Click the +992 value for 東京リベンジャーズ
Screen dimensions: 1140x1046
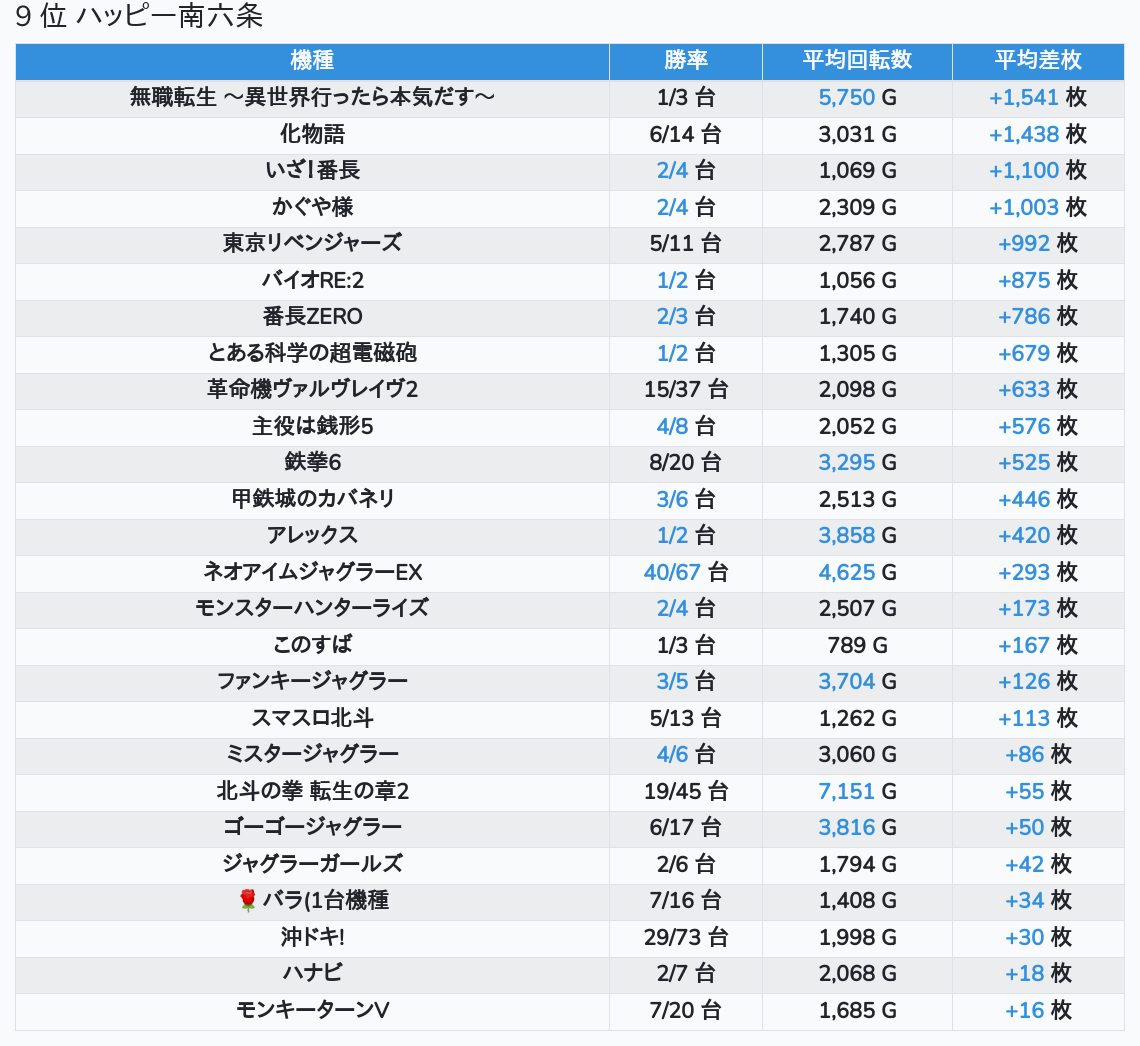pyautogui.click(x=1024, y=243)
